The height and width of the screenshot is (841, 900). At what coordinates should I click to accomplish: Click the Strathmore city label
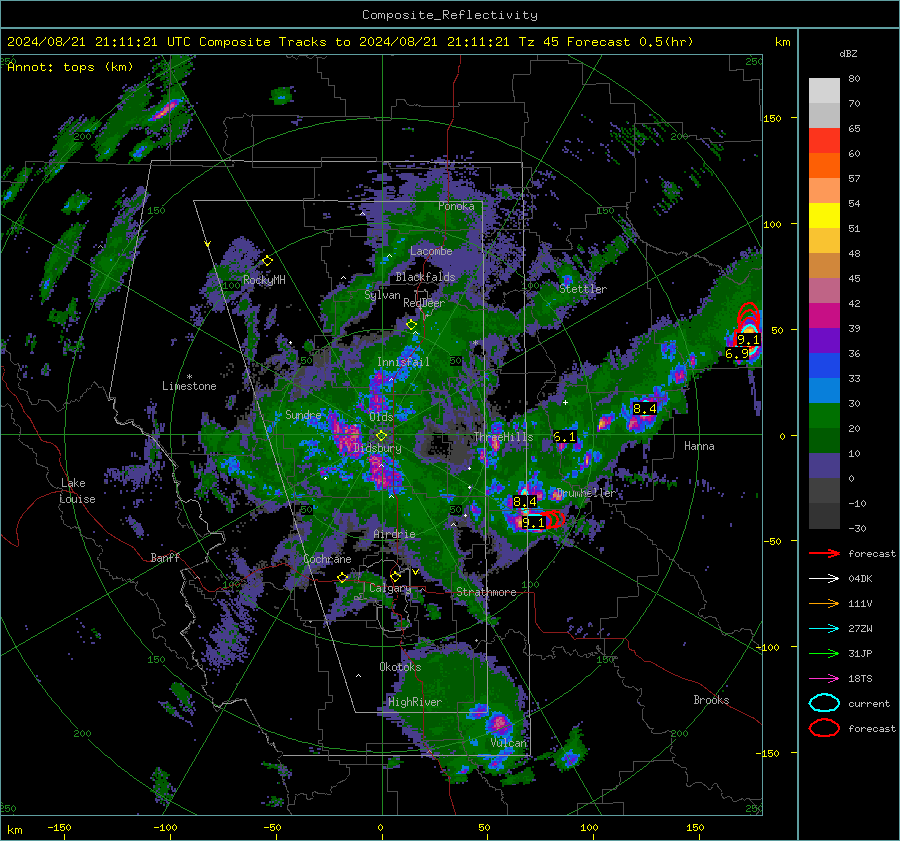click(486, 592)
